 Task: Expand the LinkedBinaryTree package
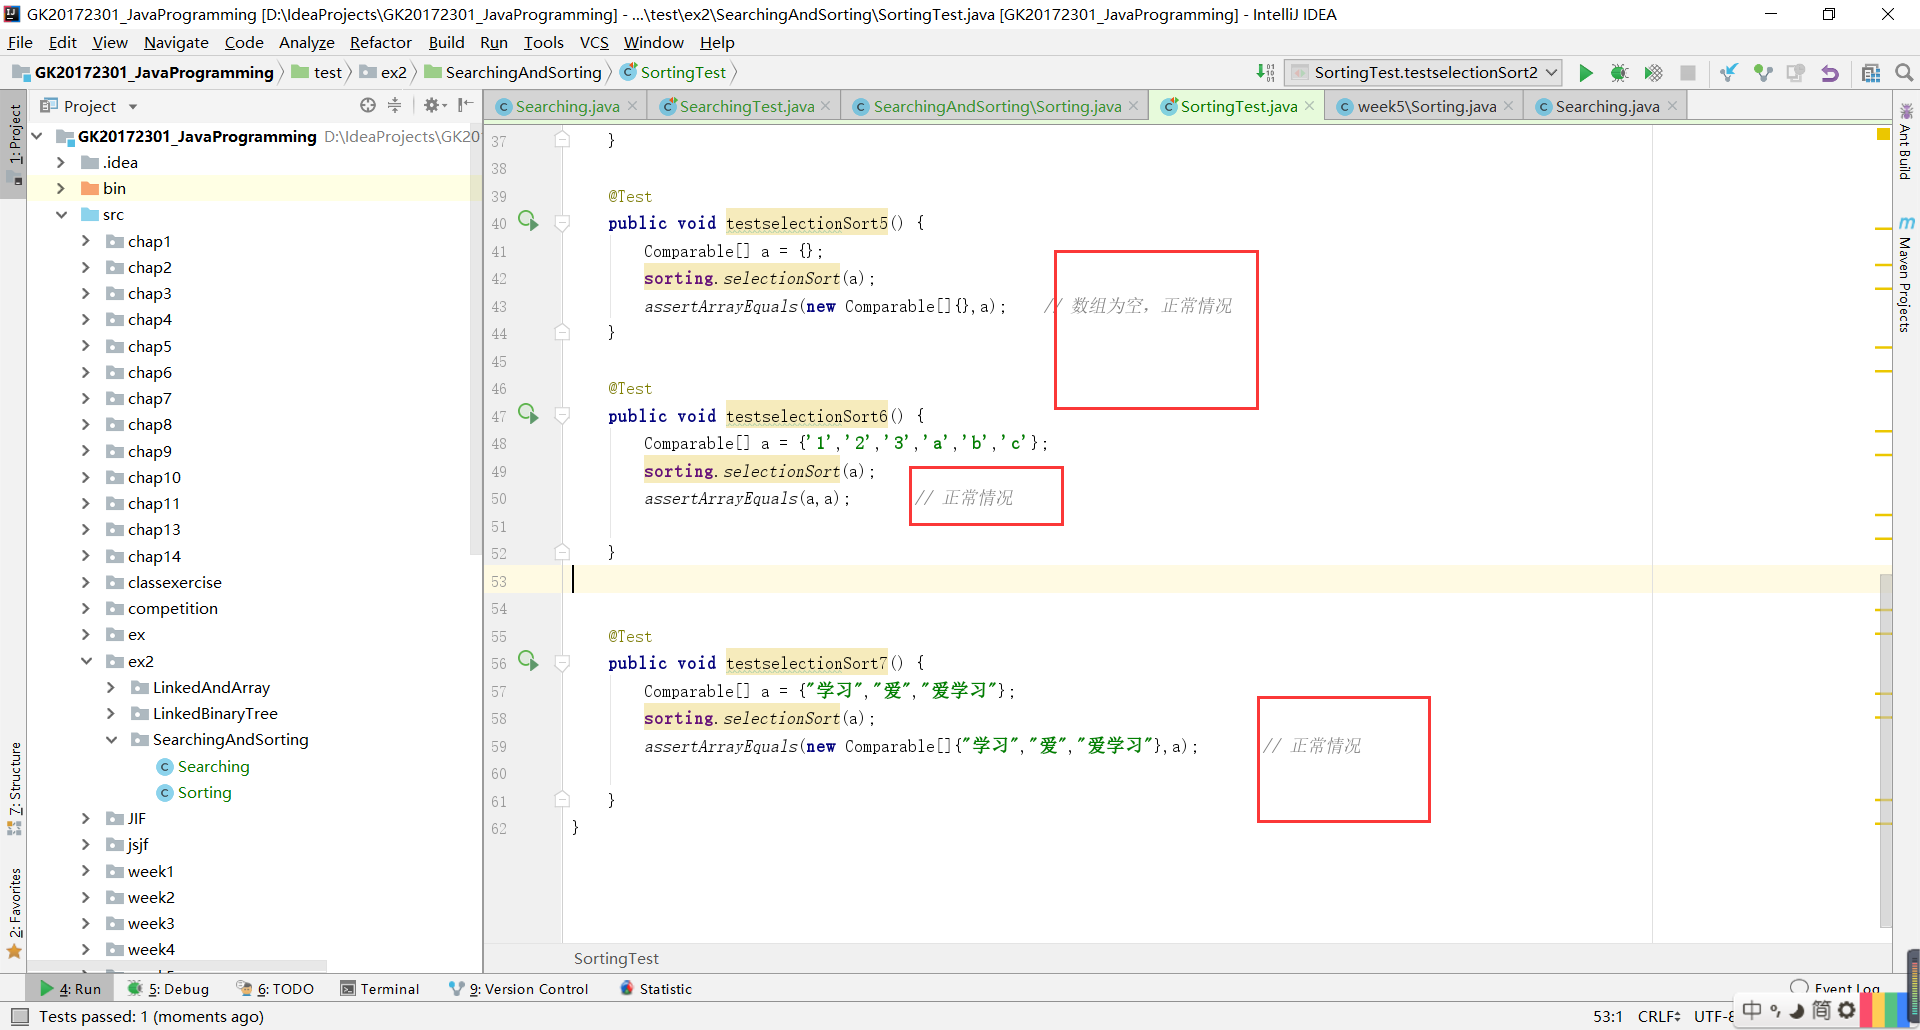coord(111,713)
